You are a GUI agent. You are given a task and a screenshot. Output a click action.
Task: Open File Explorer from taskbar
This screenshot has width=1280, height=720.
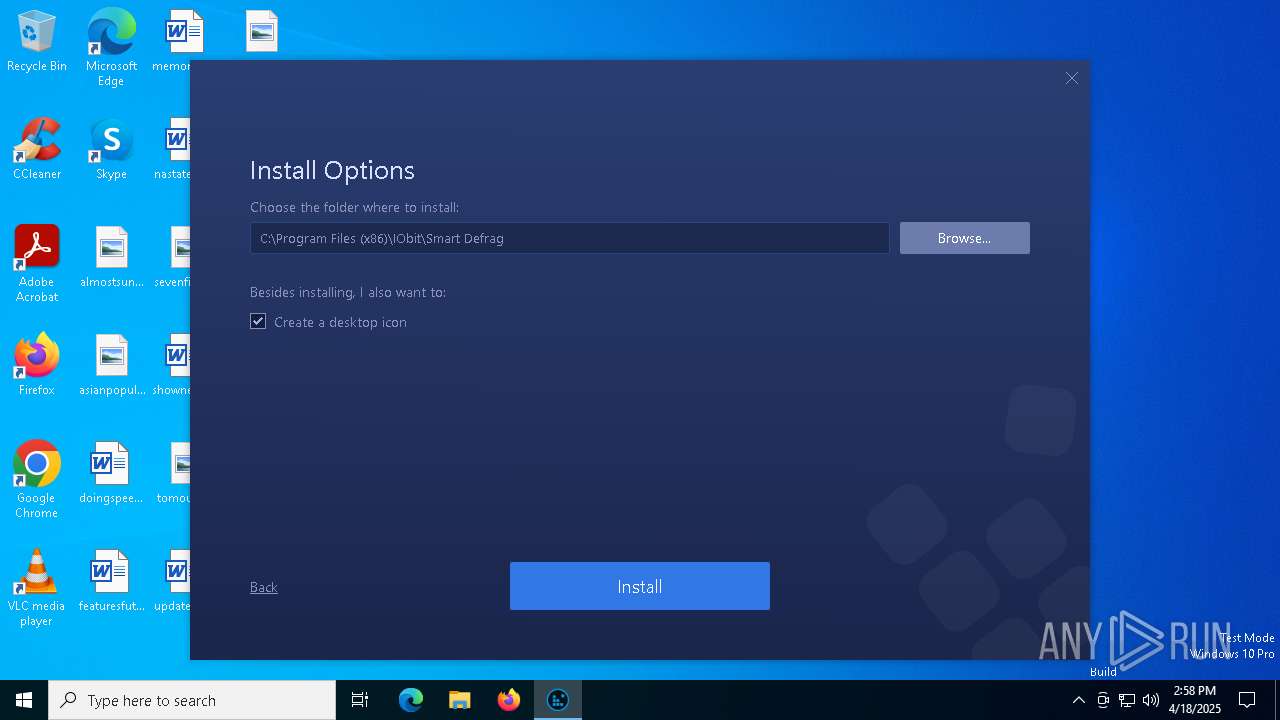(x=460, y=700)
